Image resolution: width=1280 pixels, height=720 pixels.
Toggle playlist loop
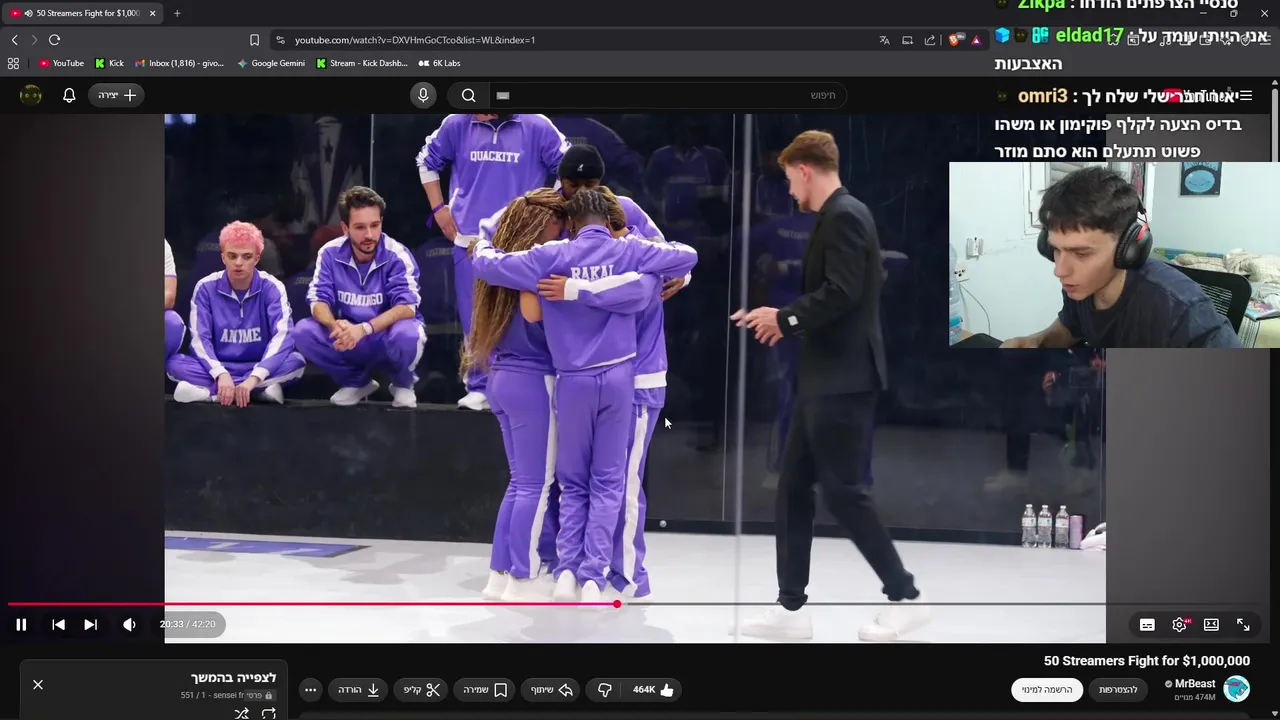tap(269, 713)
